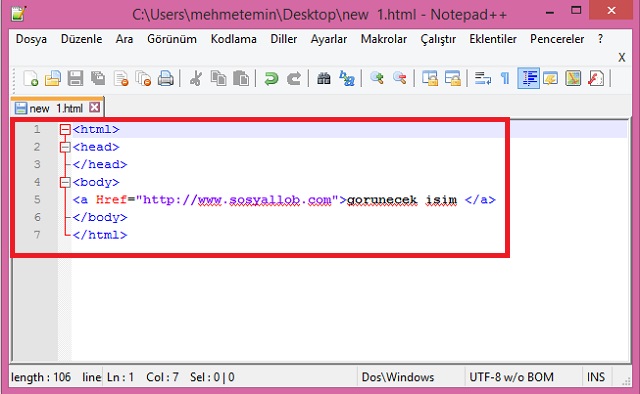This screenshot has height=394, width=640.
Task: Click line number 6 in margin
Action: coord(37,217)
